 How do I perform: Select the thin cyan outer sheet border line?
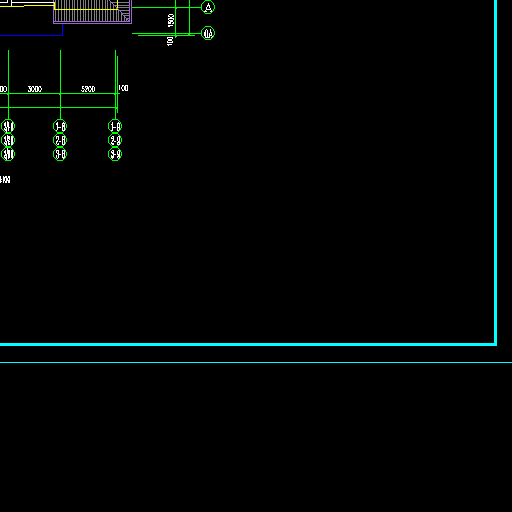256,362
